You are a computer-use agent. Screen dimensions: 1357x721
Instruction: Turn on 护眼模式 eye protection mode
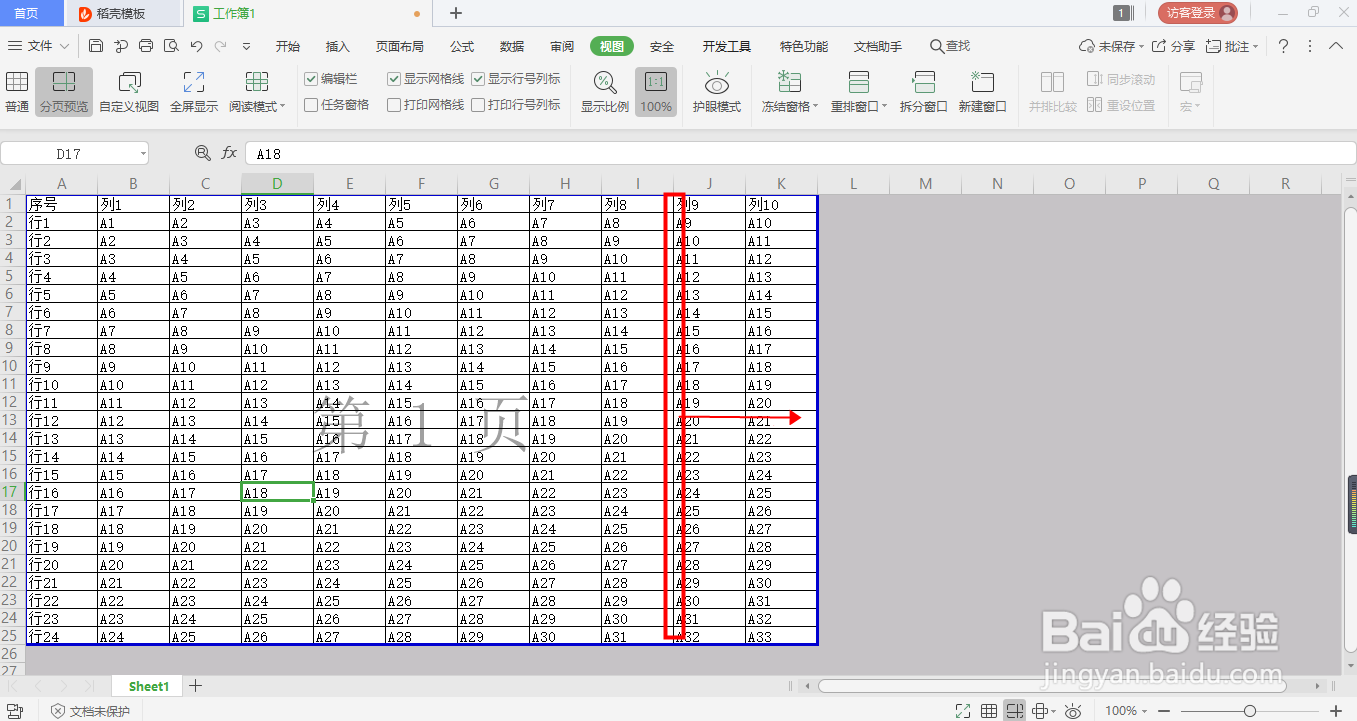pos(717,92)
